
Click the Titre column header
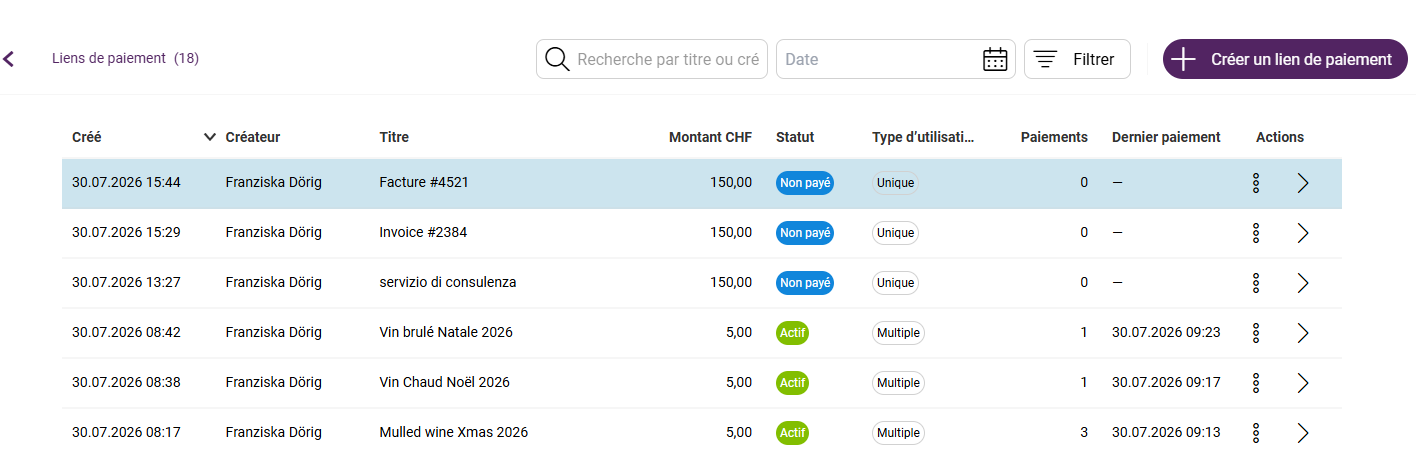pyautogui.click(x=394, y=137)
